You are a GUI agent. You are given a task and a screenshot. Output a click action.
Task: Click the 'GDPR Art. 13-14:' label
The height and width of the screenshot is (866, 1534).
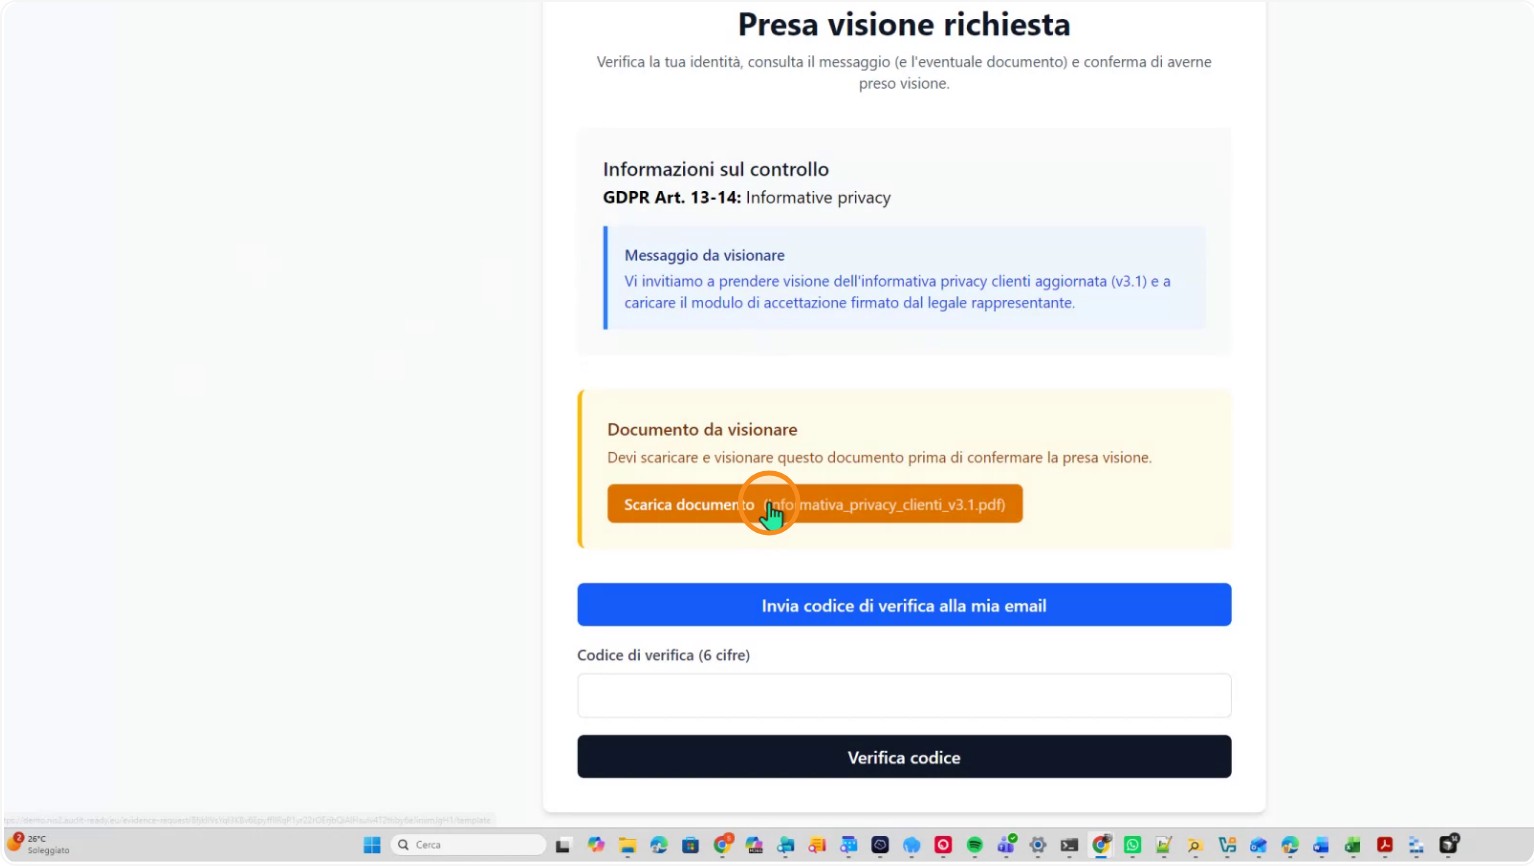672,197
